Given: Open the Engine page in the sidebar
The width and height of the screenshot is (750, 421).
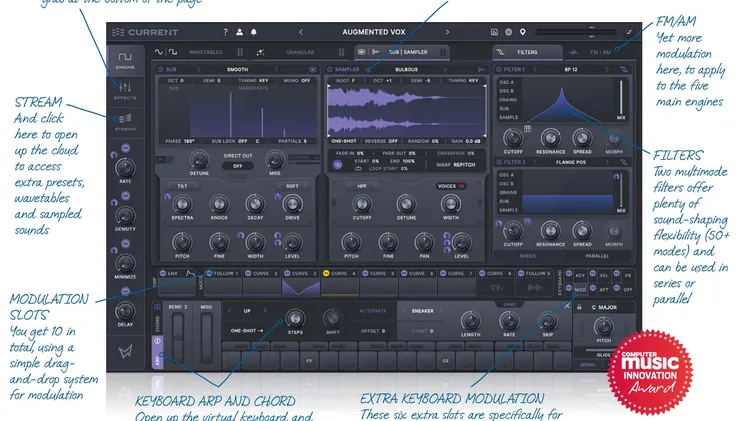Looking at the screenshot, I should click(x=125, y=61).
